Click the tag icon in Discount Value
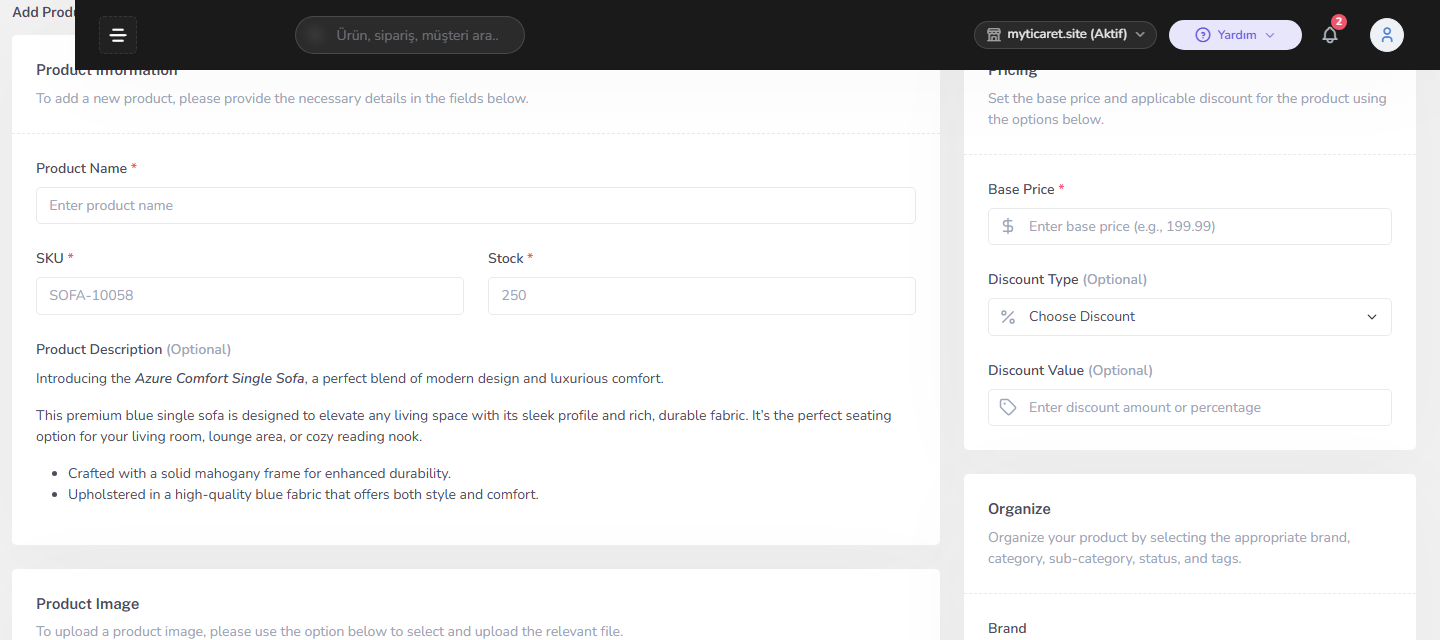Screen dimensions: 1440x640 pos(1008,407)
